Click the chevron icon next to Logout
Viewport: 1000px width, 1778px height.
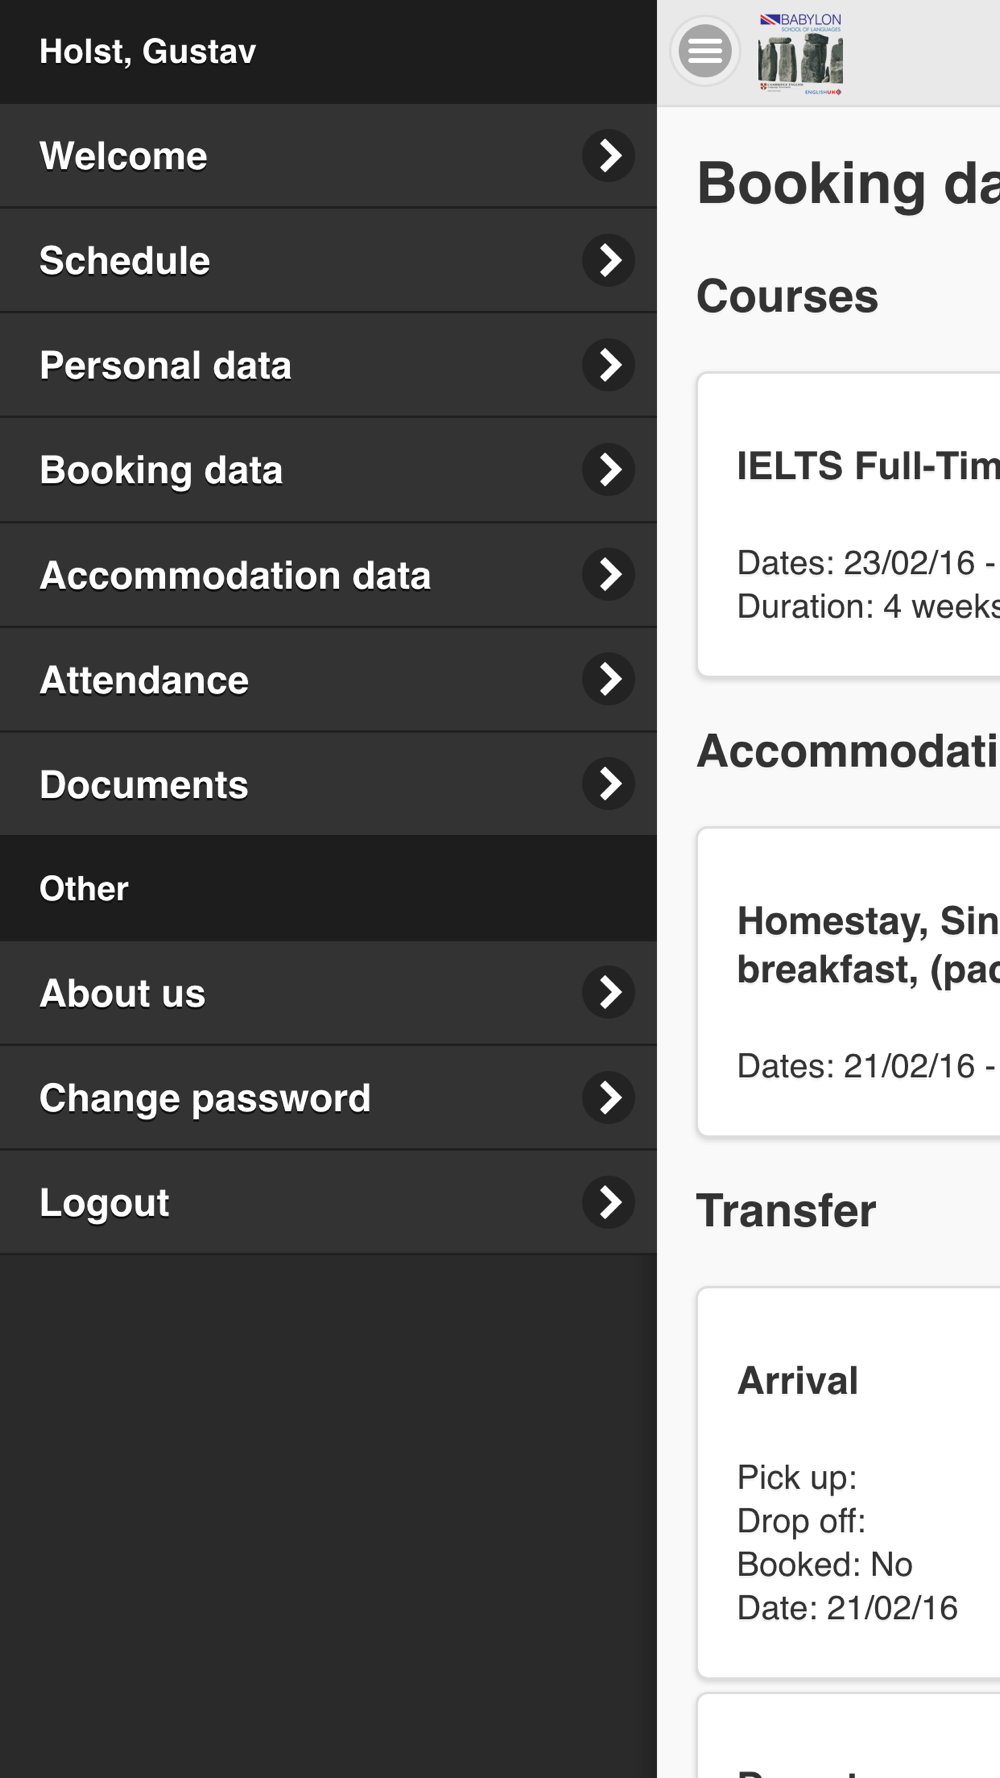(x=609, y=1202)
